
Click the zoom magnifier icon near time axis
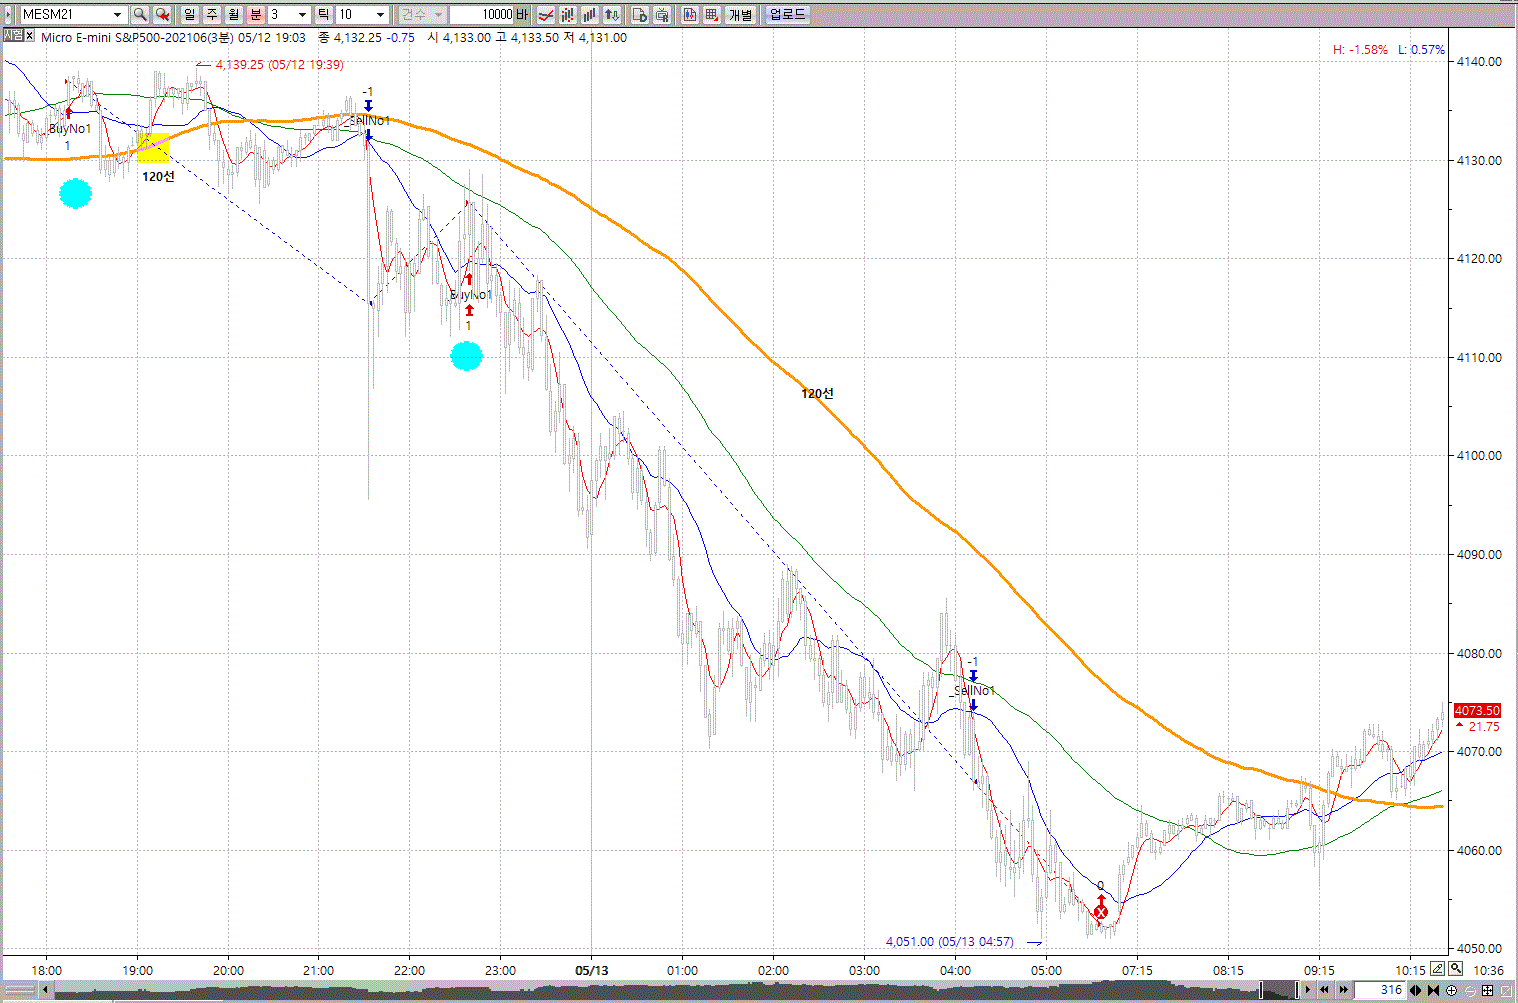point(1456,968)
